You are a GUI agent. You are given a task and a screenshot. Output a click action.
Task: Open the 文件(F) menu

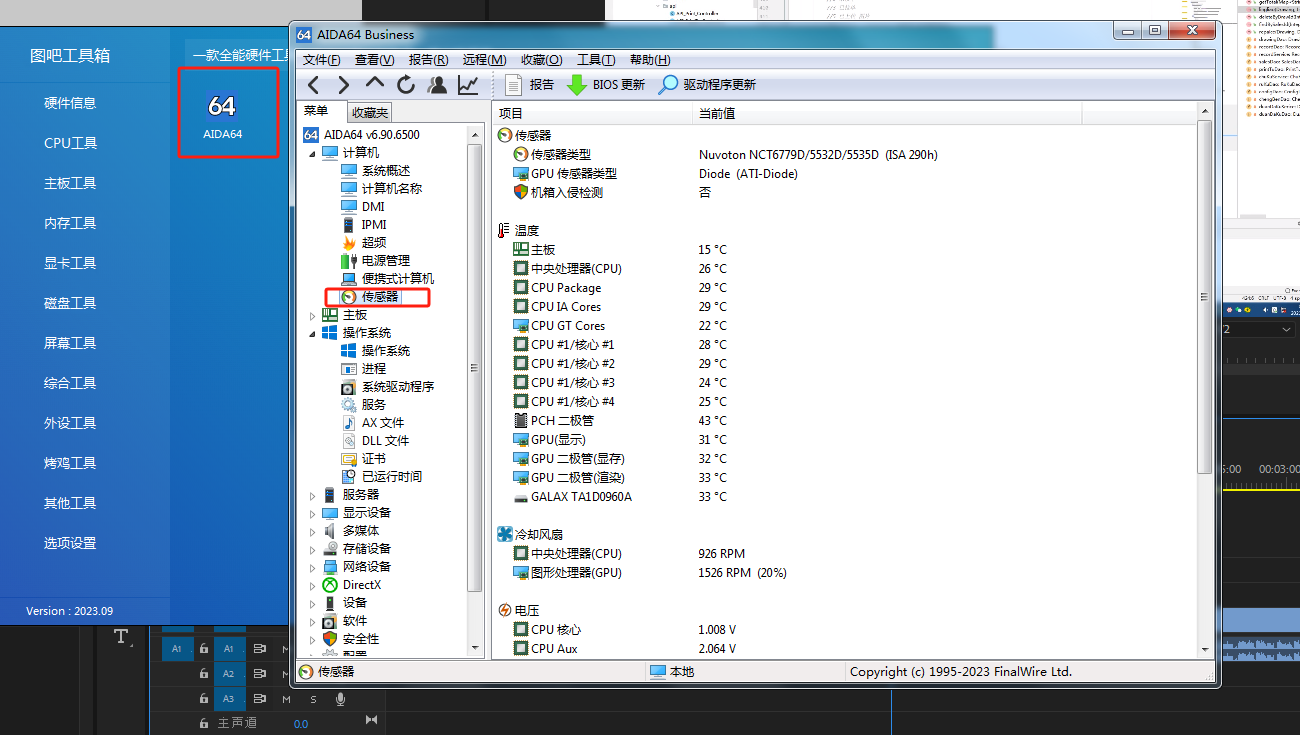[x=321, y=60]
